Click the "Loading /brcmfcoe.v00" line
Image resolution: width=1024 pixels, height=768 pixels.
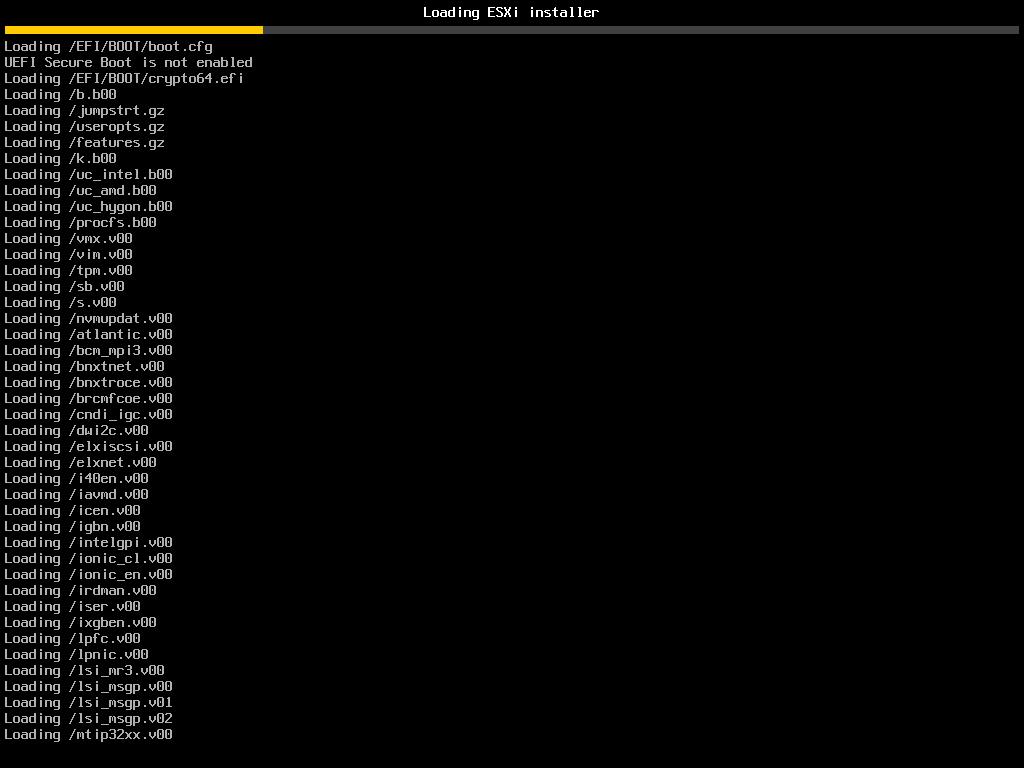pos(88,398)
